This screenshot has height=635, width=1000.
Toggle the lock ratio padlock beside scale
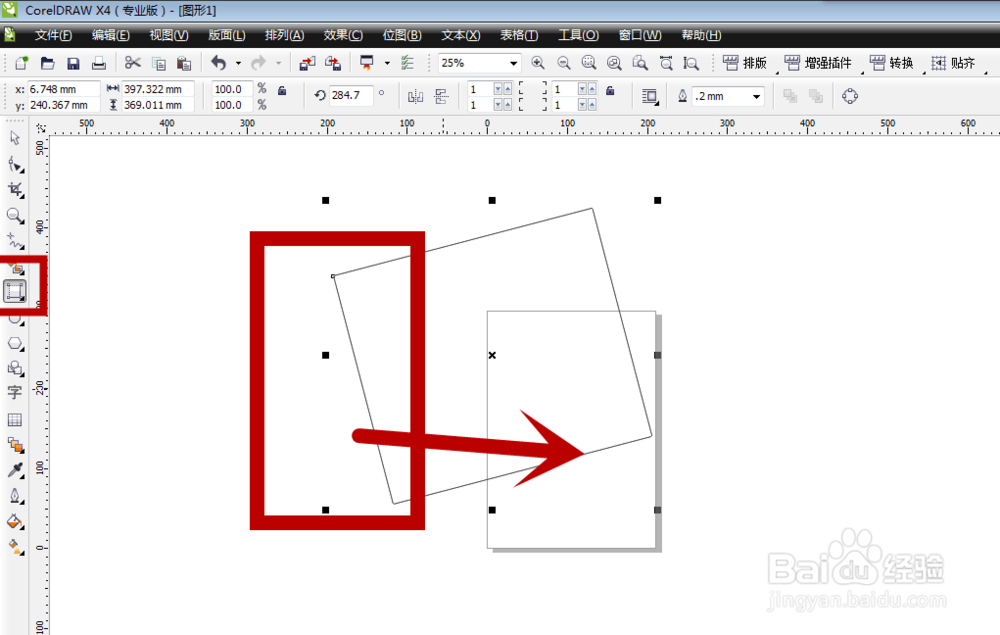(282, 91)
